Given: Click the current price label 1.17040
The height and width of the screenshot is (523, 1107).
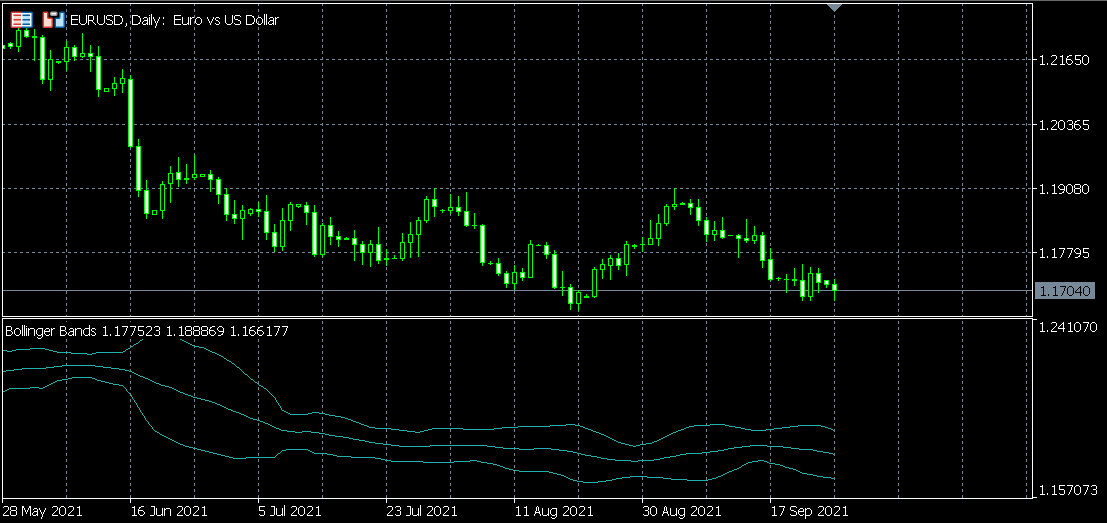Looking at the screenshot, I should click(x=1063, y=291).
